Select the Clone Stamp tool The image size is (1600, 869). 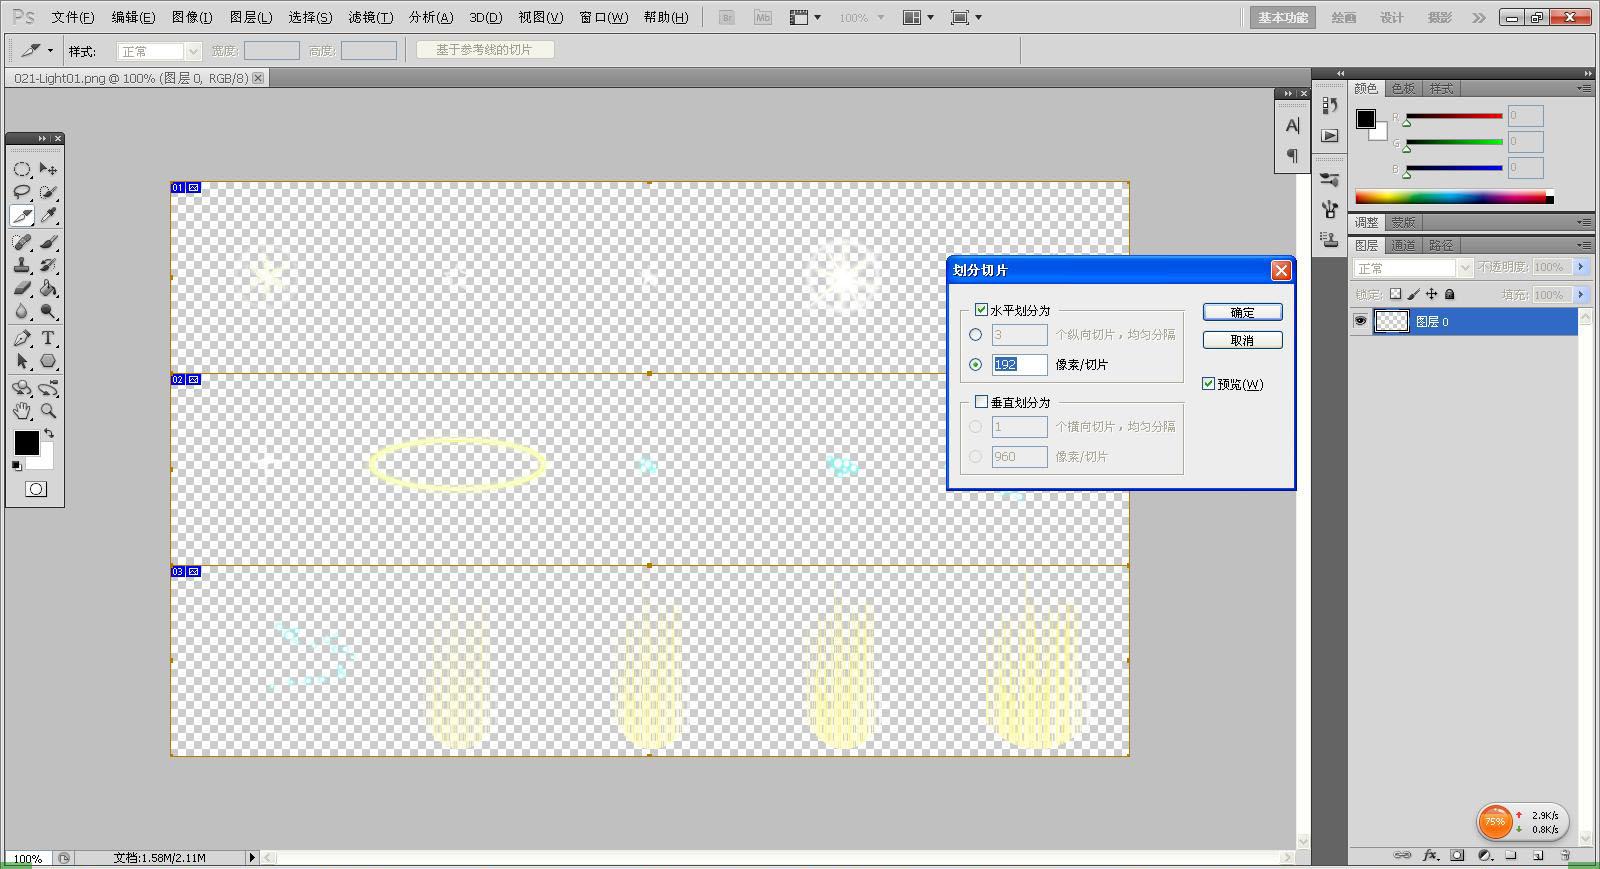[x=22, y=265]
